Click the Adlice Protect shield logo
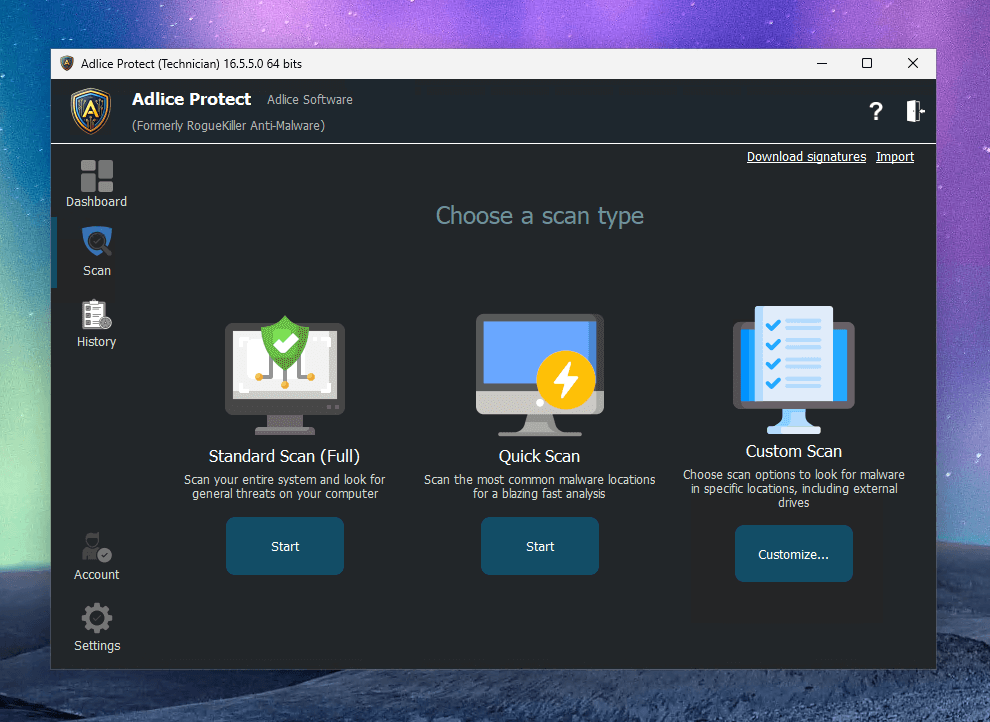 (x=91, y=111)
